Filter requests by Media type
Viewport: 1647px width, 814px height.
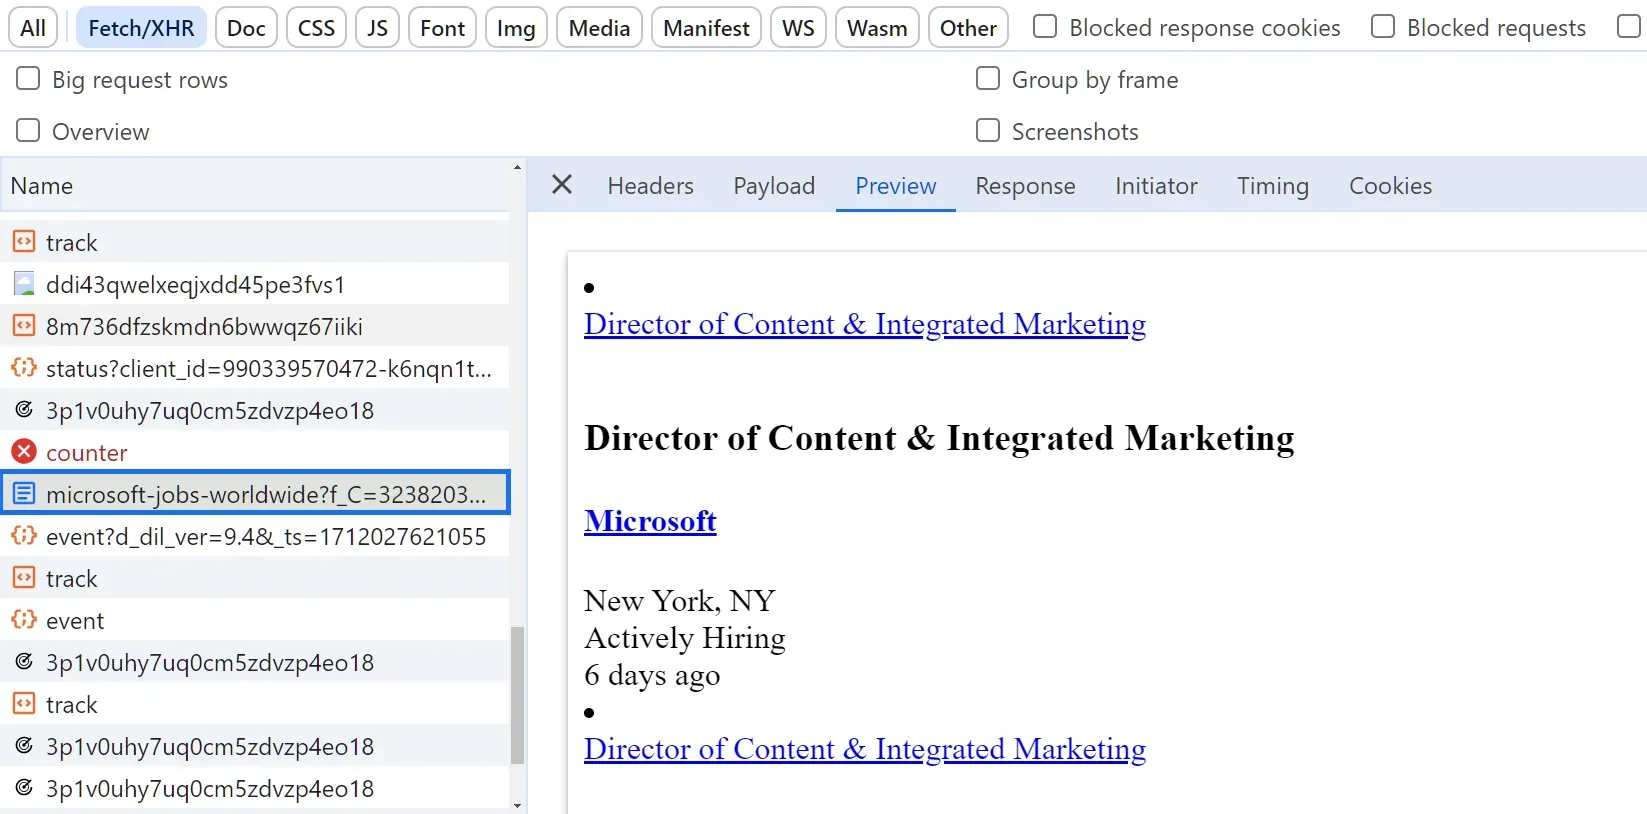[x=599, y=28]
